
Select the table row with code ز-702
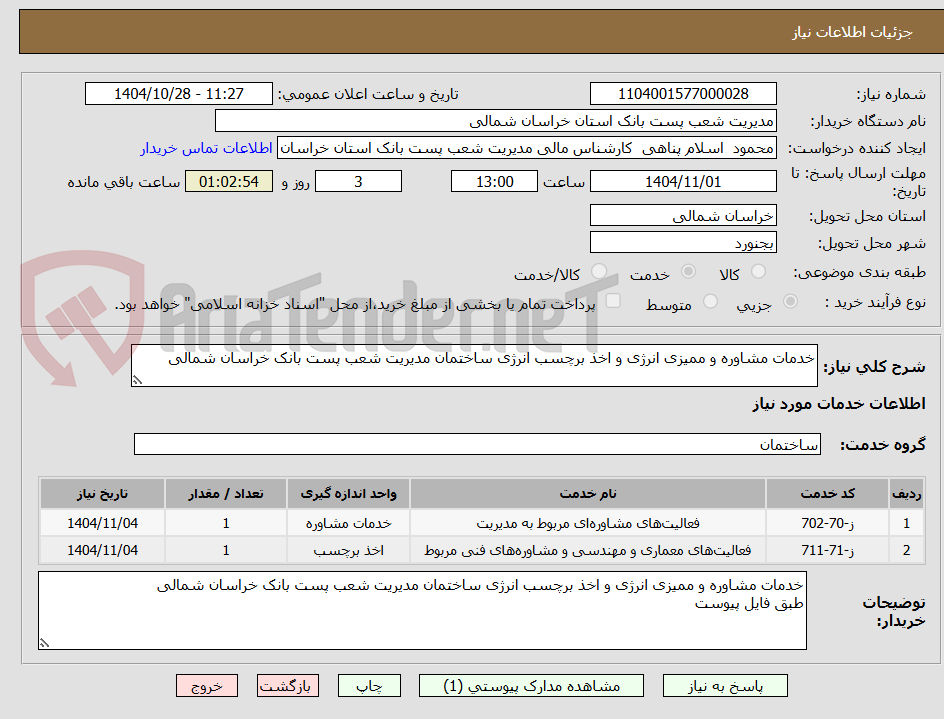450,522
